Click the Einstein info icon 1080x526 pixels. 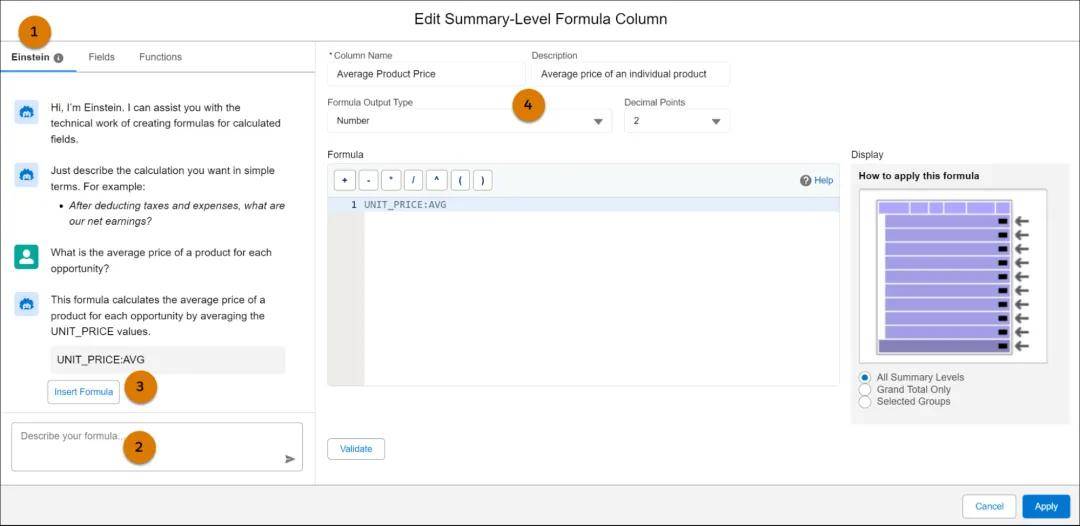[58, 58]
